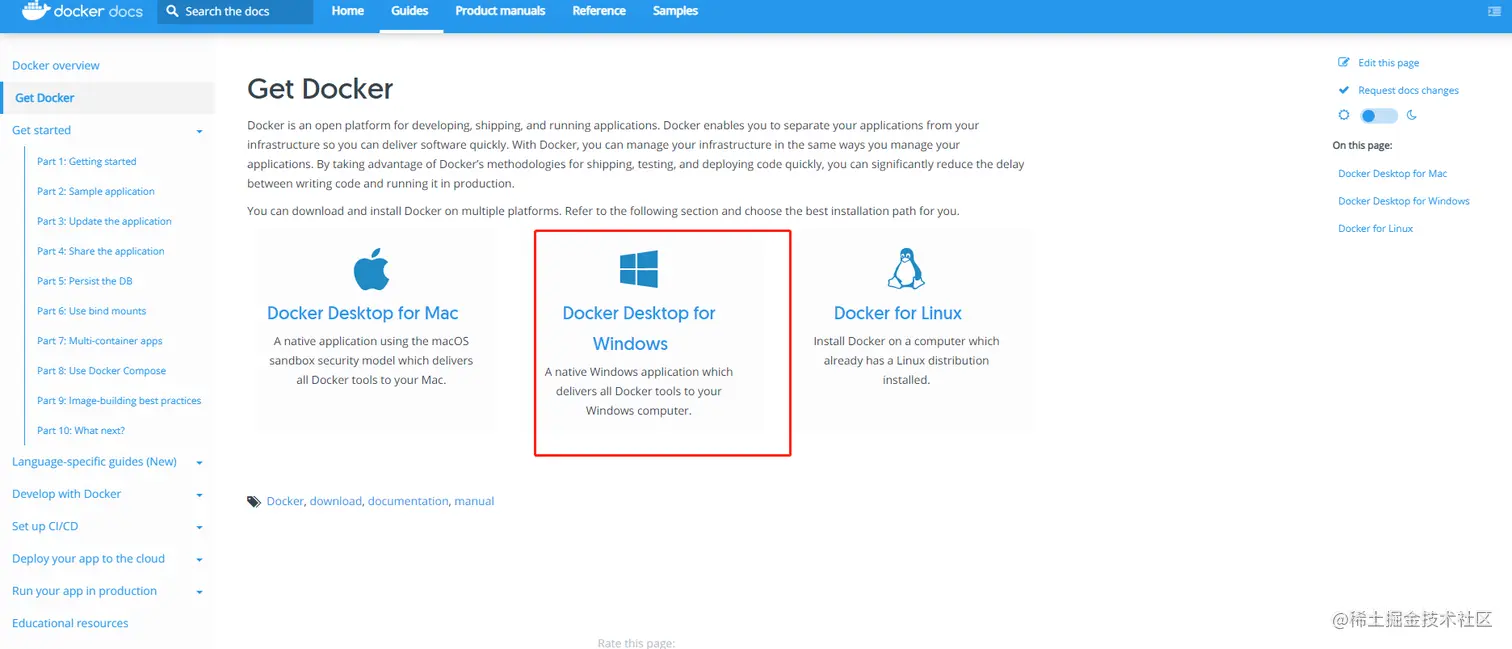
Task: Open Part 3: Update the application
Action: pos(104,221)
